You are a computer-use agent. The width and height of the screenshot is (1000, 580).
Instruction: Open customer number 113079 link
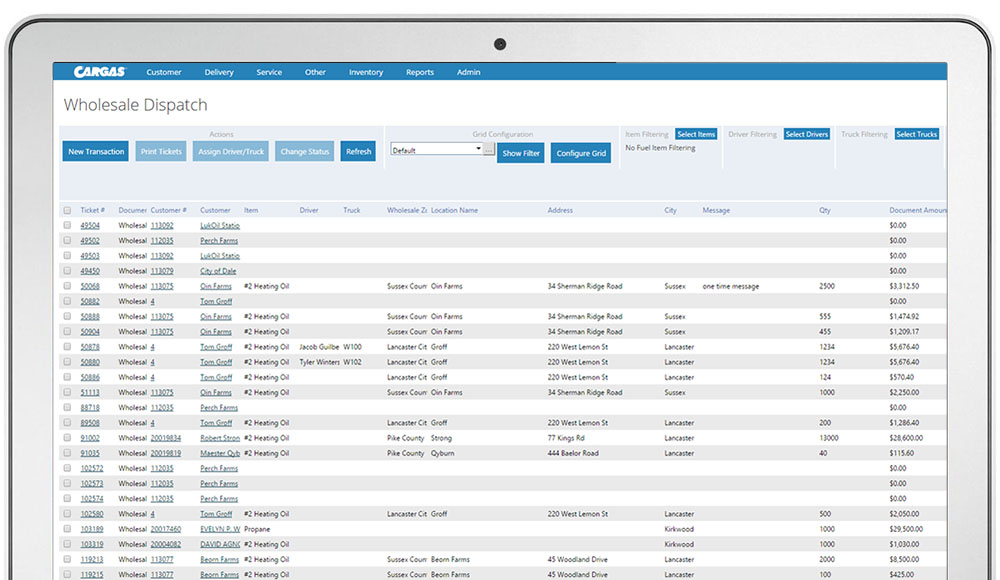click(x=162, y=271)
